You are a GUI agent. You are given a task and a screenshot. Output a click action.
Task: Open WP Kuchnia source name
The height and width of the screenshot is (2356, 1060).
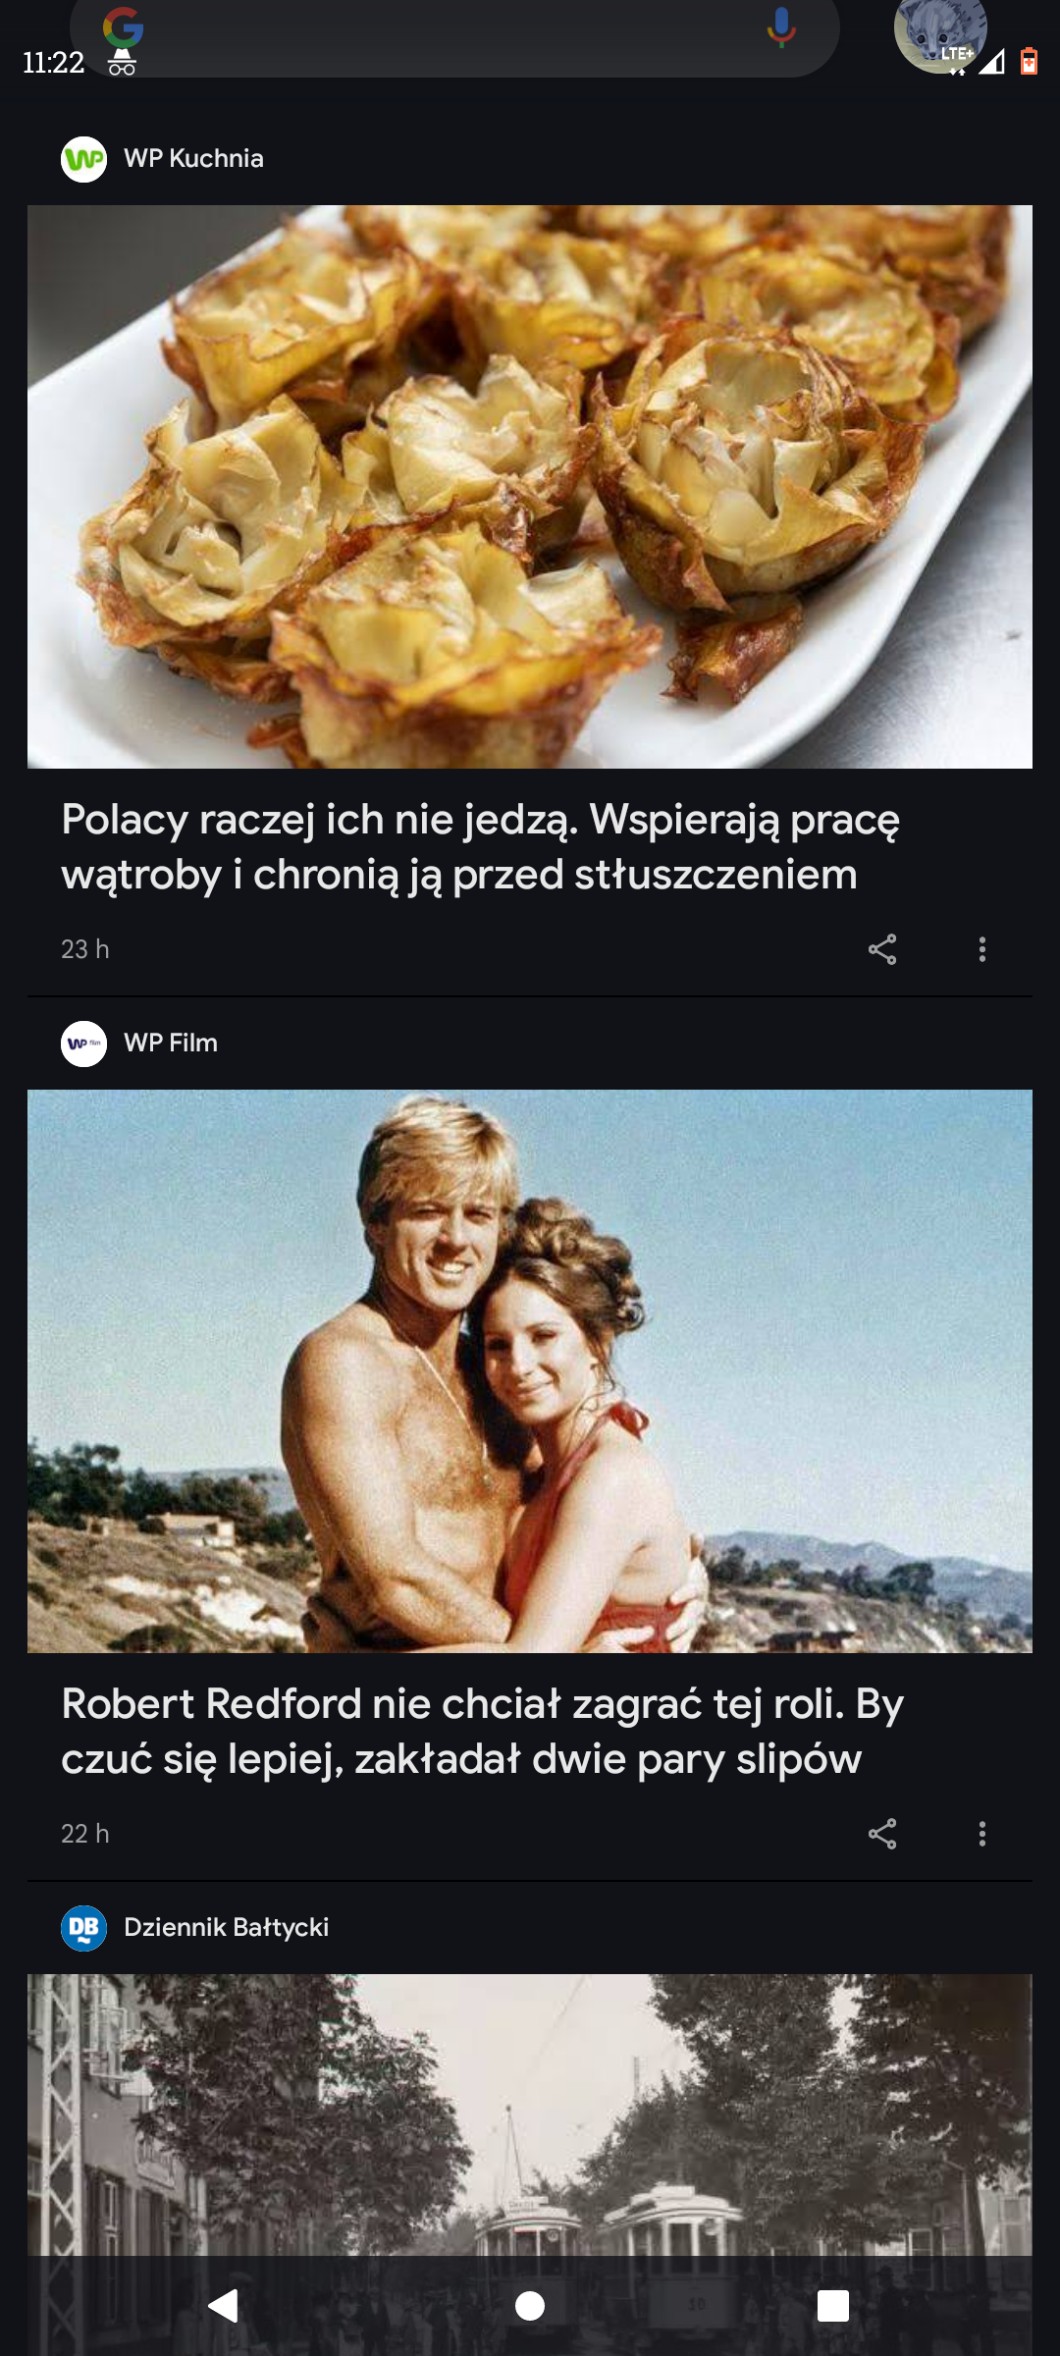(194, 158)
